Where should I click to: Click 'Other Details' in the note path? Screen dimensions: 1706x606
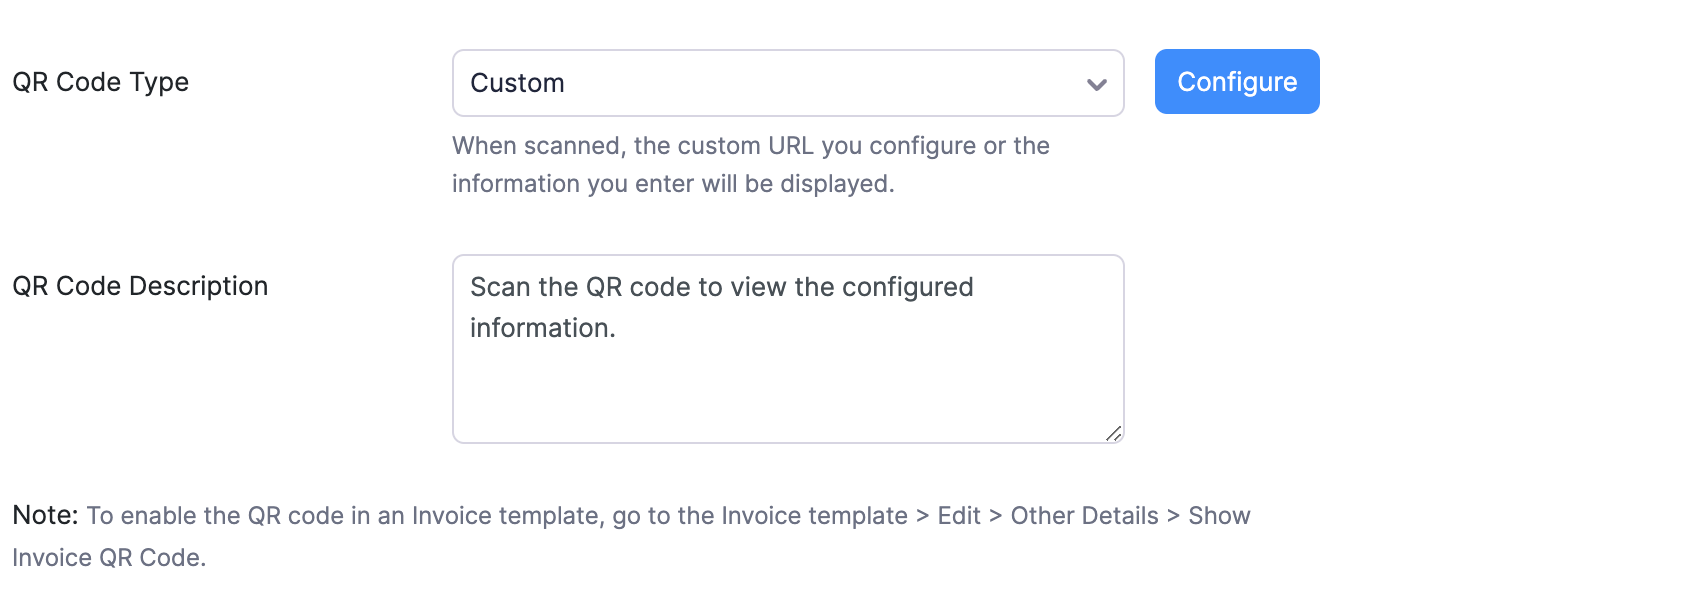click(1084, 516)
